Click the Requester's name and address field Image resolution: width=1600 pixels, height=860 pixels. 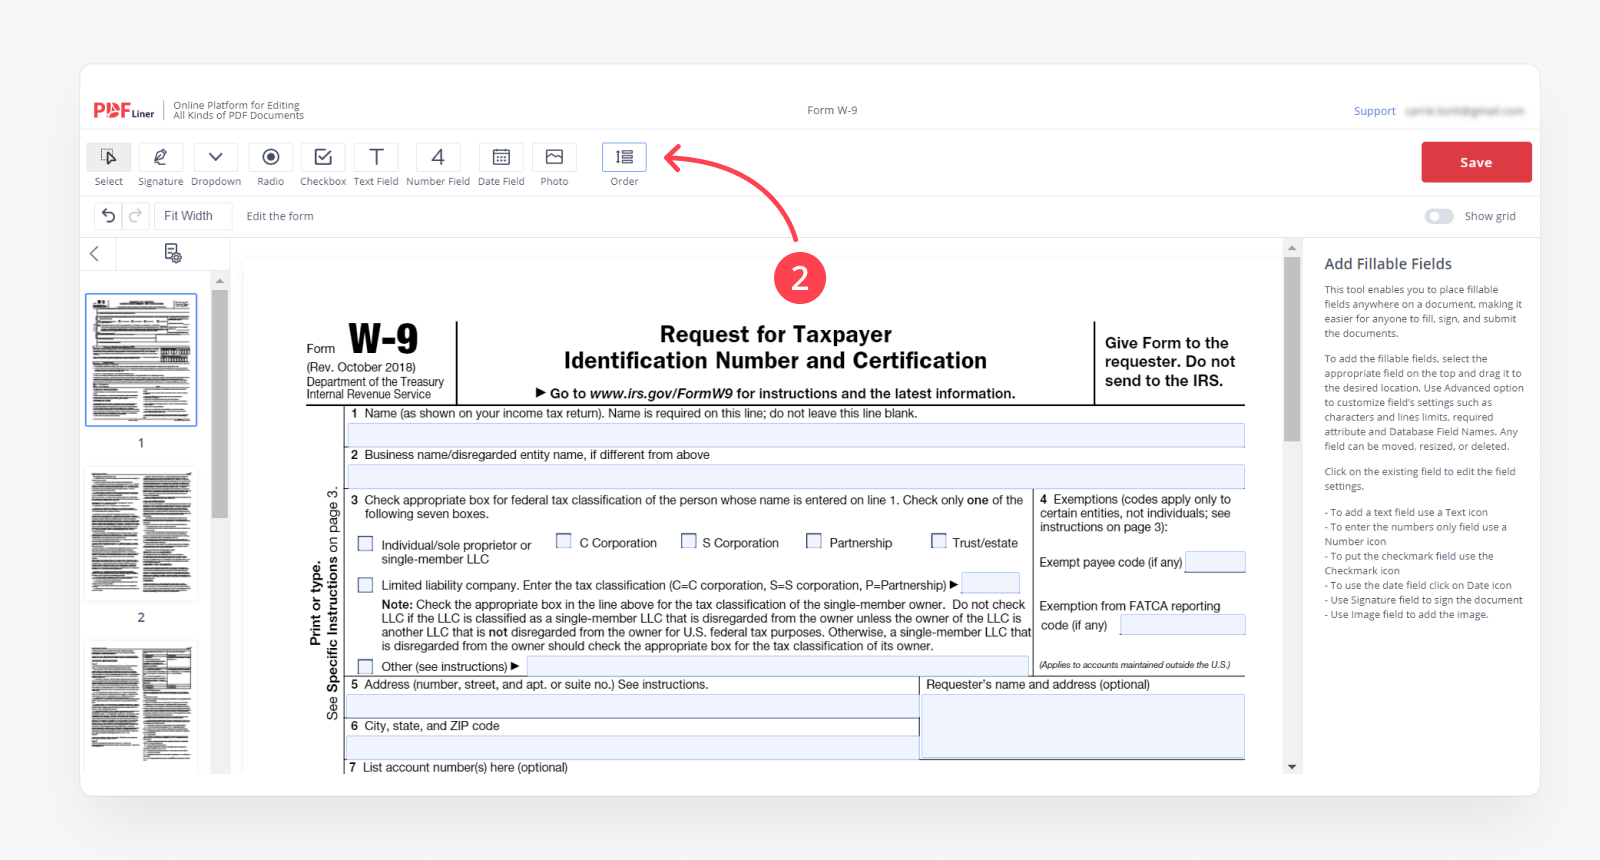tap(1082, 726)
